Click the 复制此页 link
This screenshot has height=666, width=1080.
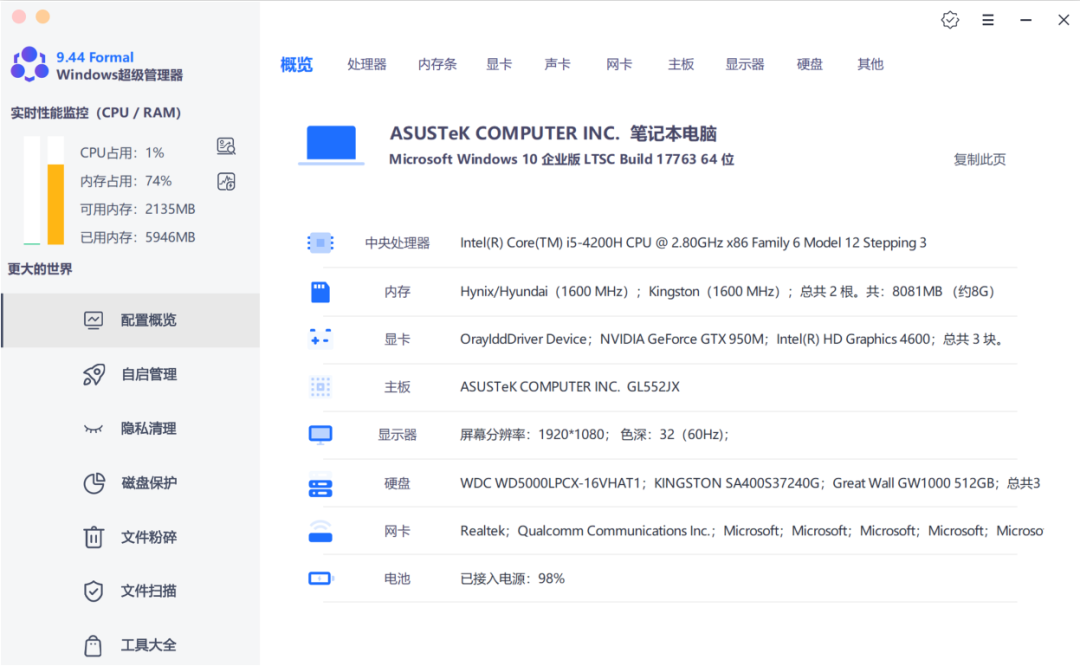979,160
